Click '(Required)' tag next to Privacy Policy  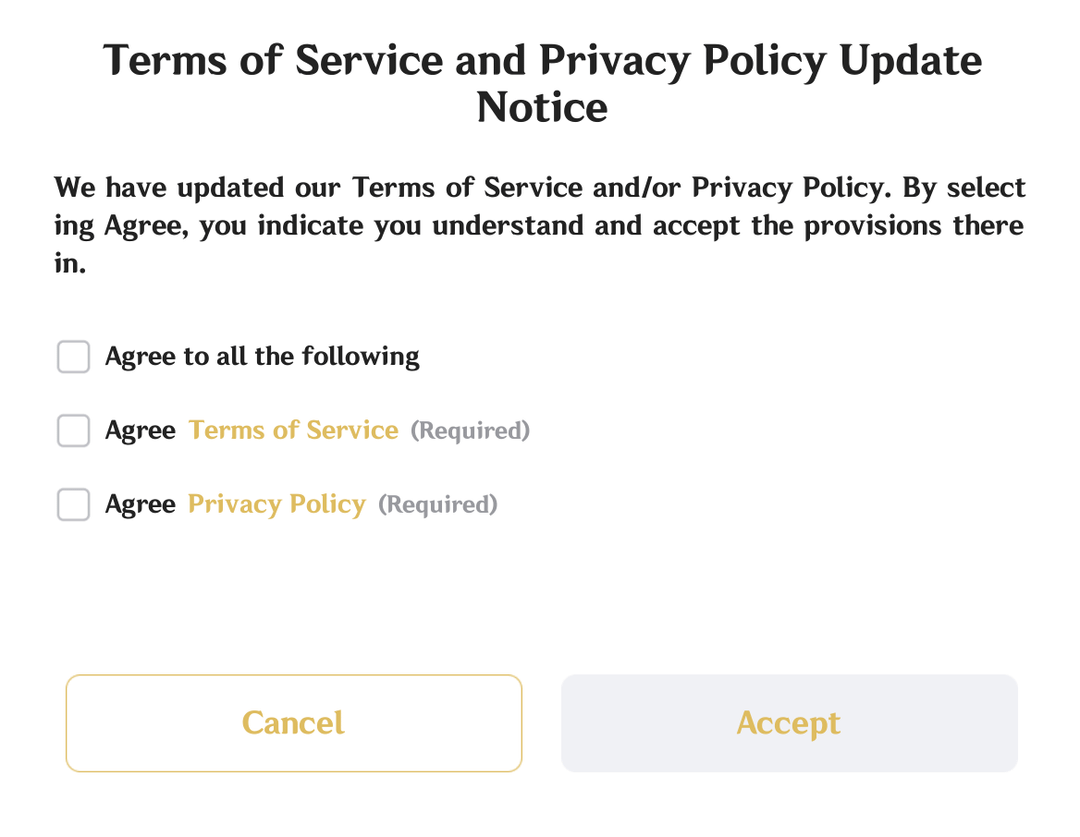pyautogui.click(x=437, y=505)
